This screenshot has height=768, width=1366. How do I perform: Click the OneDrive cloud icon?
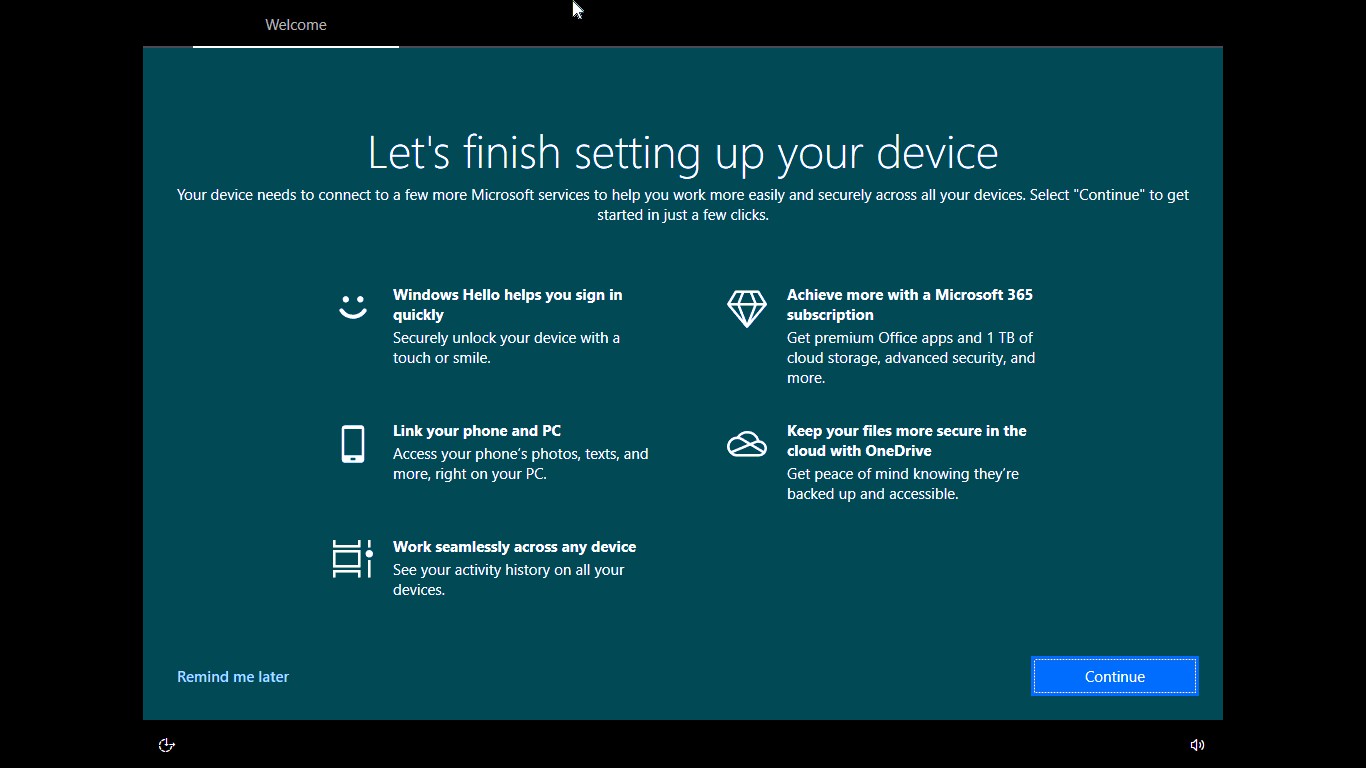(746, 443)
